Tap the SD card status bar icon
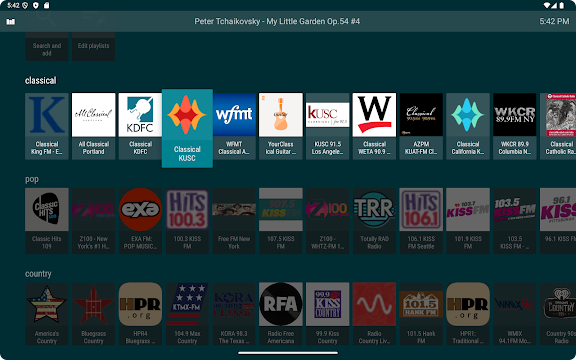576x360 pixels. 46,5
